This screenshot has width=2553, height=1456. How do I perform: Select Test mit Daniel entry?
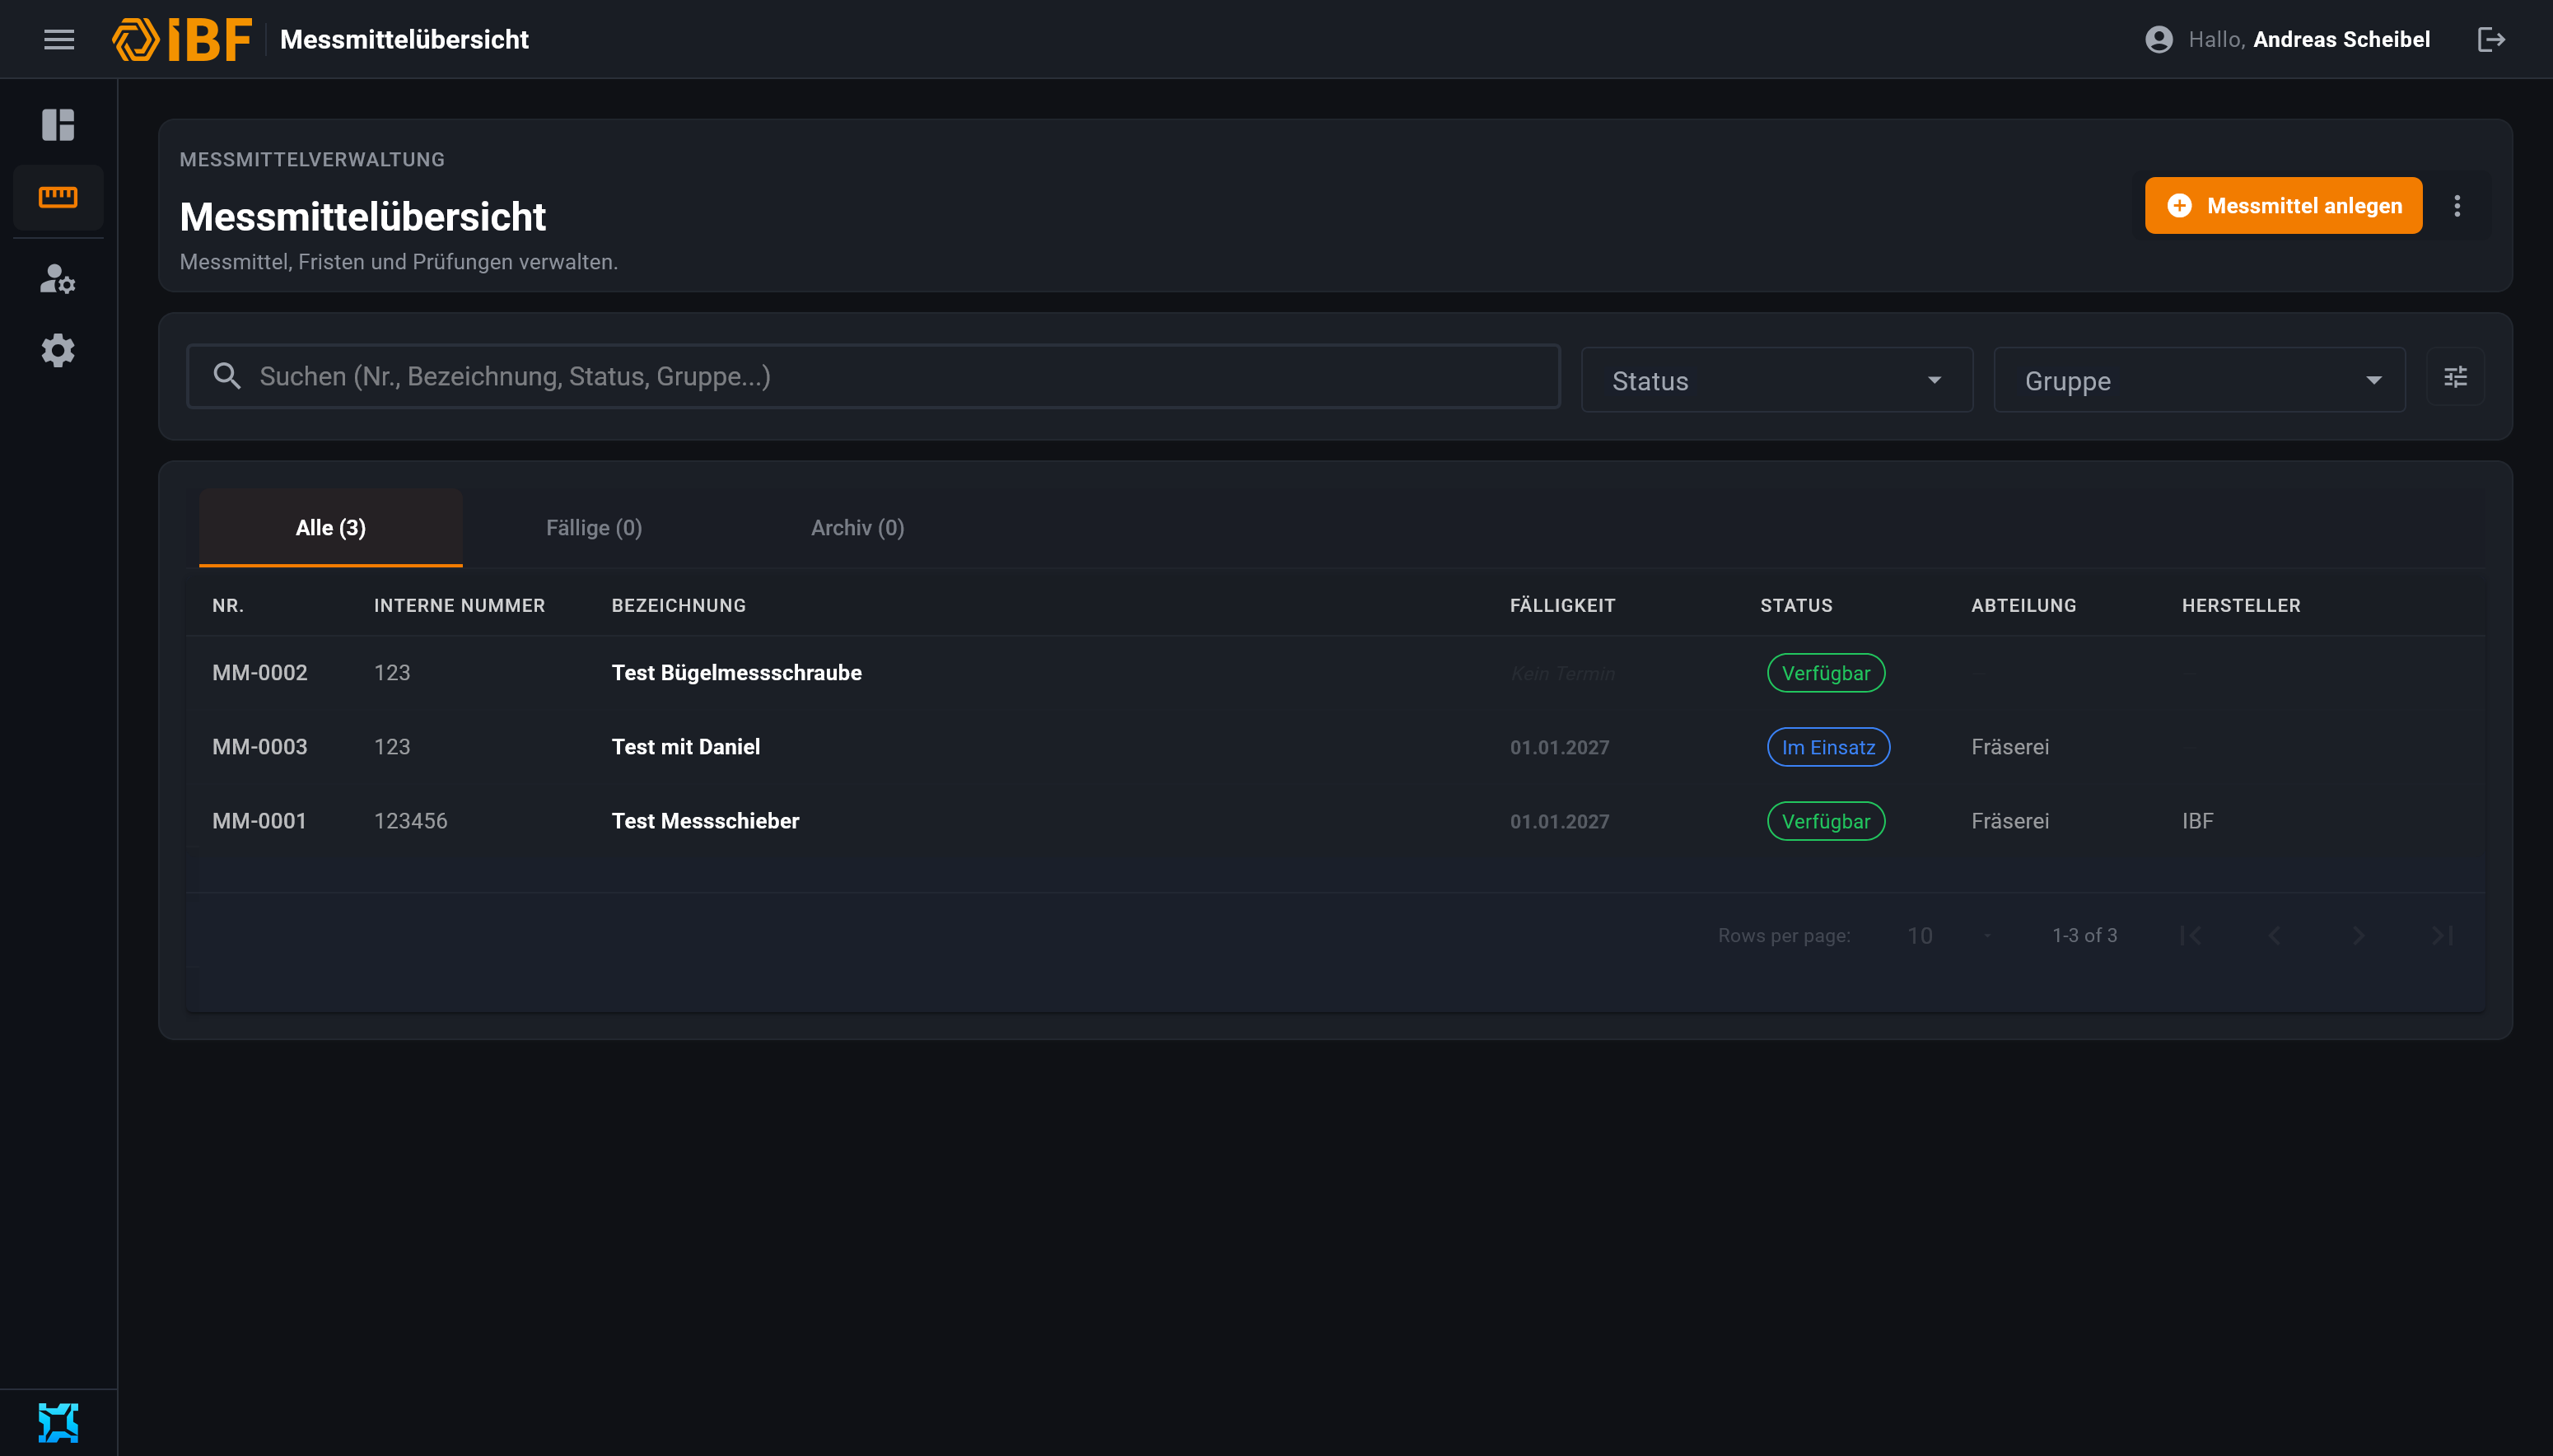(685, 747)
